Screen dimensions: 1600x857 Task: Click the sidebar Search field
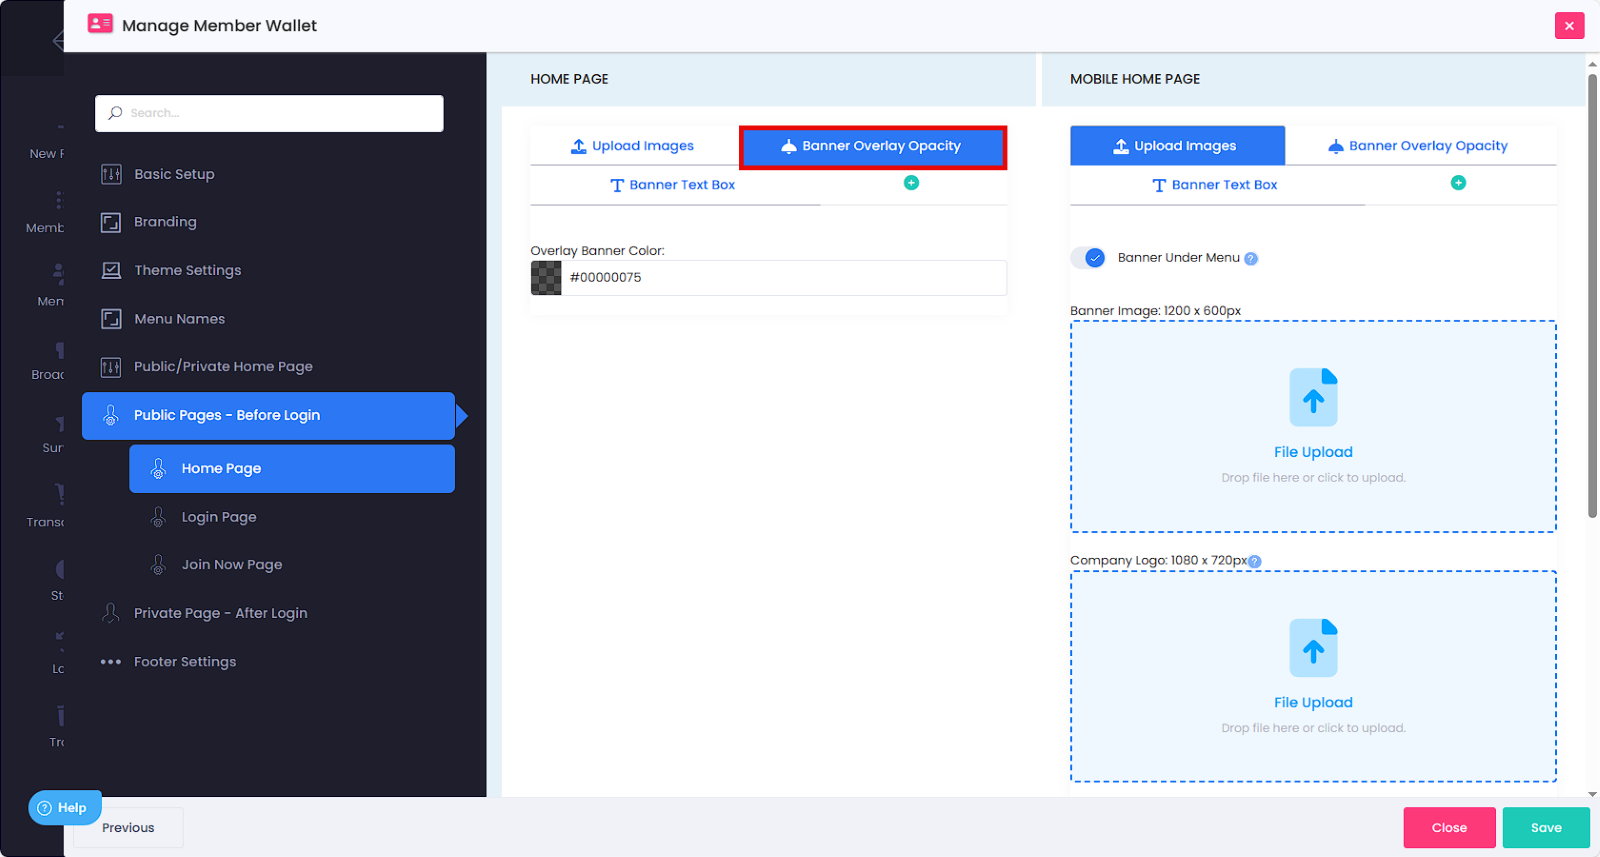tap(269, 113)
